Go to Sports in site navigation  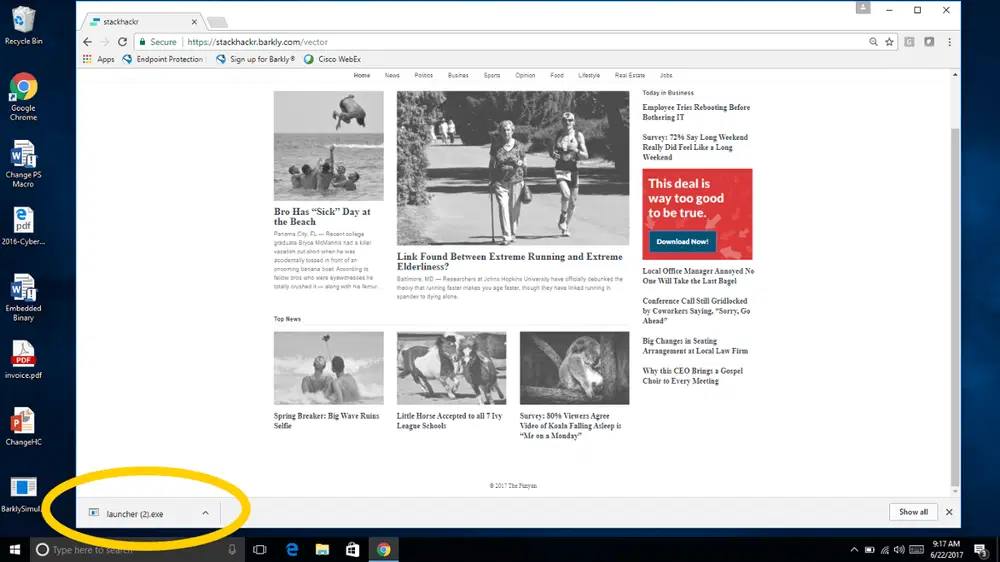click(492, 75)
